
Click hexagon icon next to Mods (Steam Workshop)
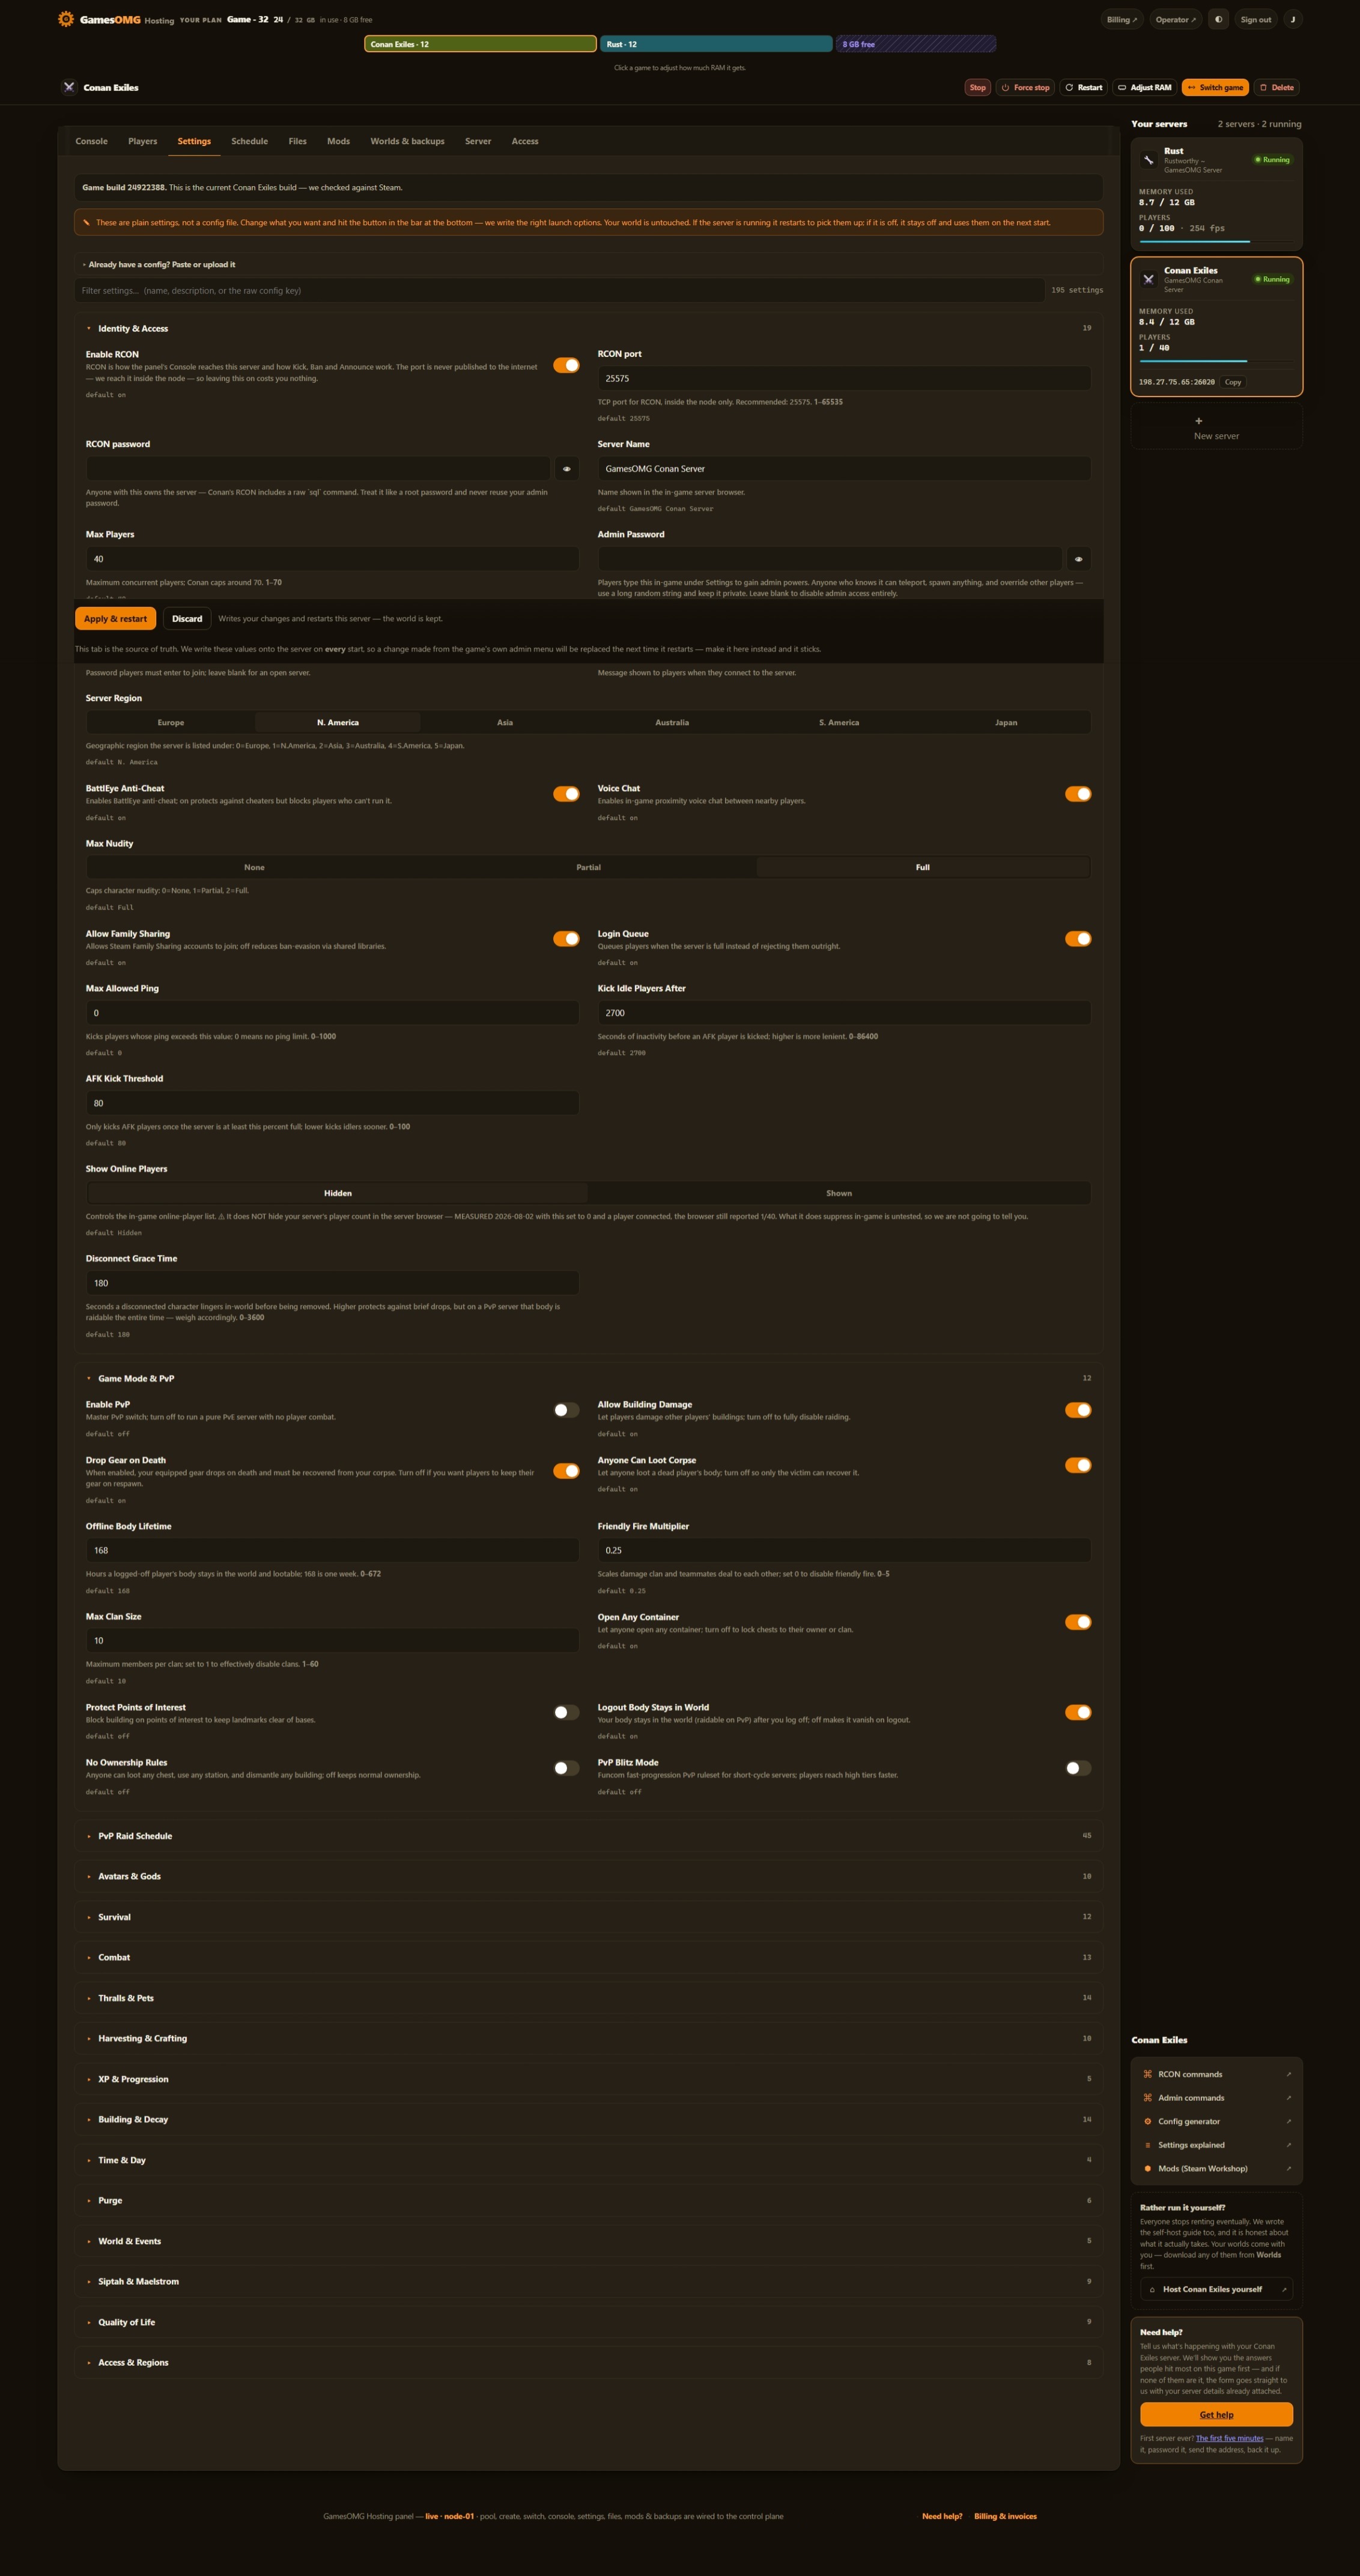pos(1148,2168)
